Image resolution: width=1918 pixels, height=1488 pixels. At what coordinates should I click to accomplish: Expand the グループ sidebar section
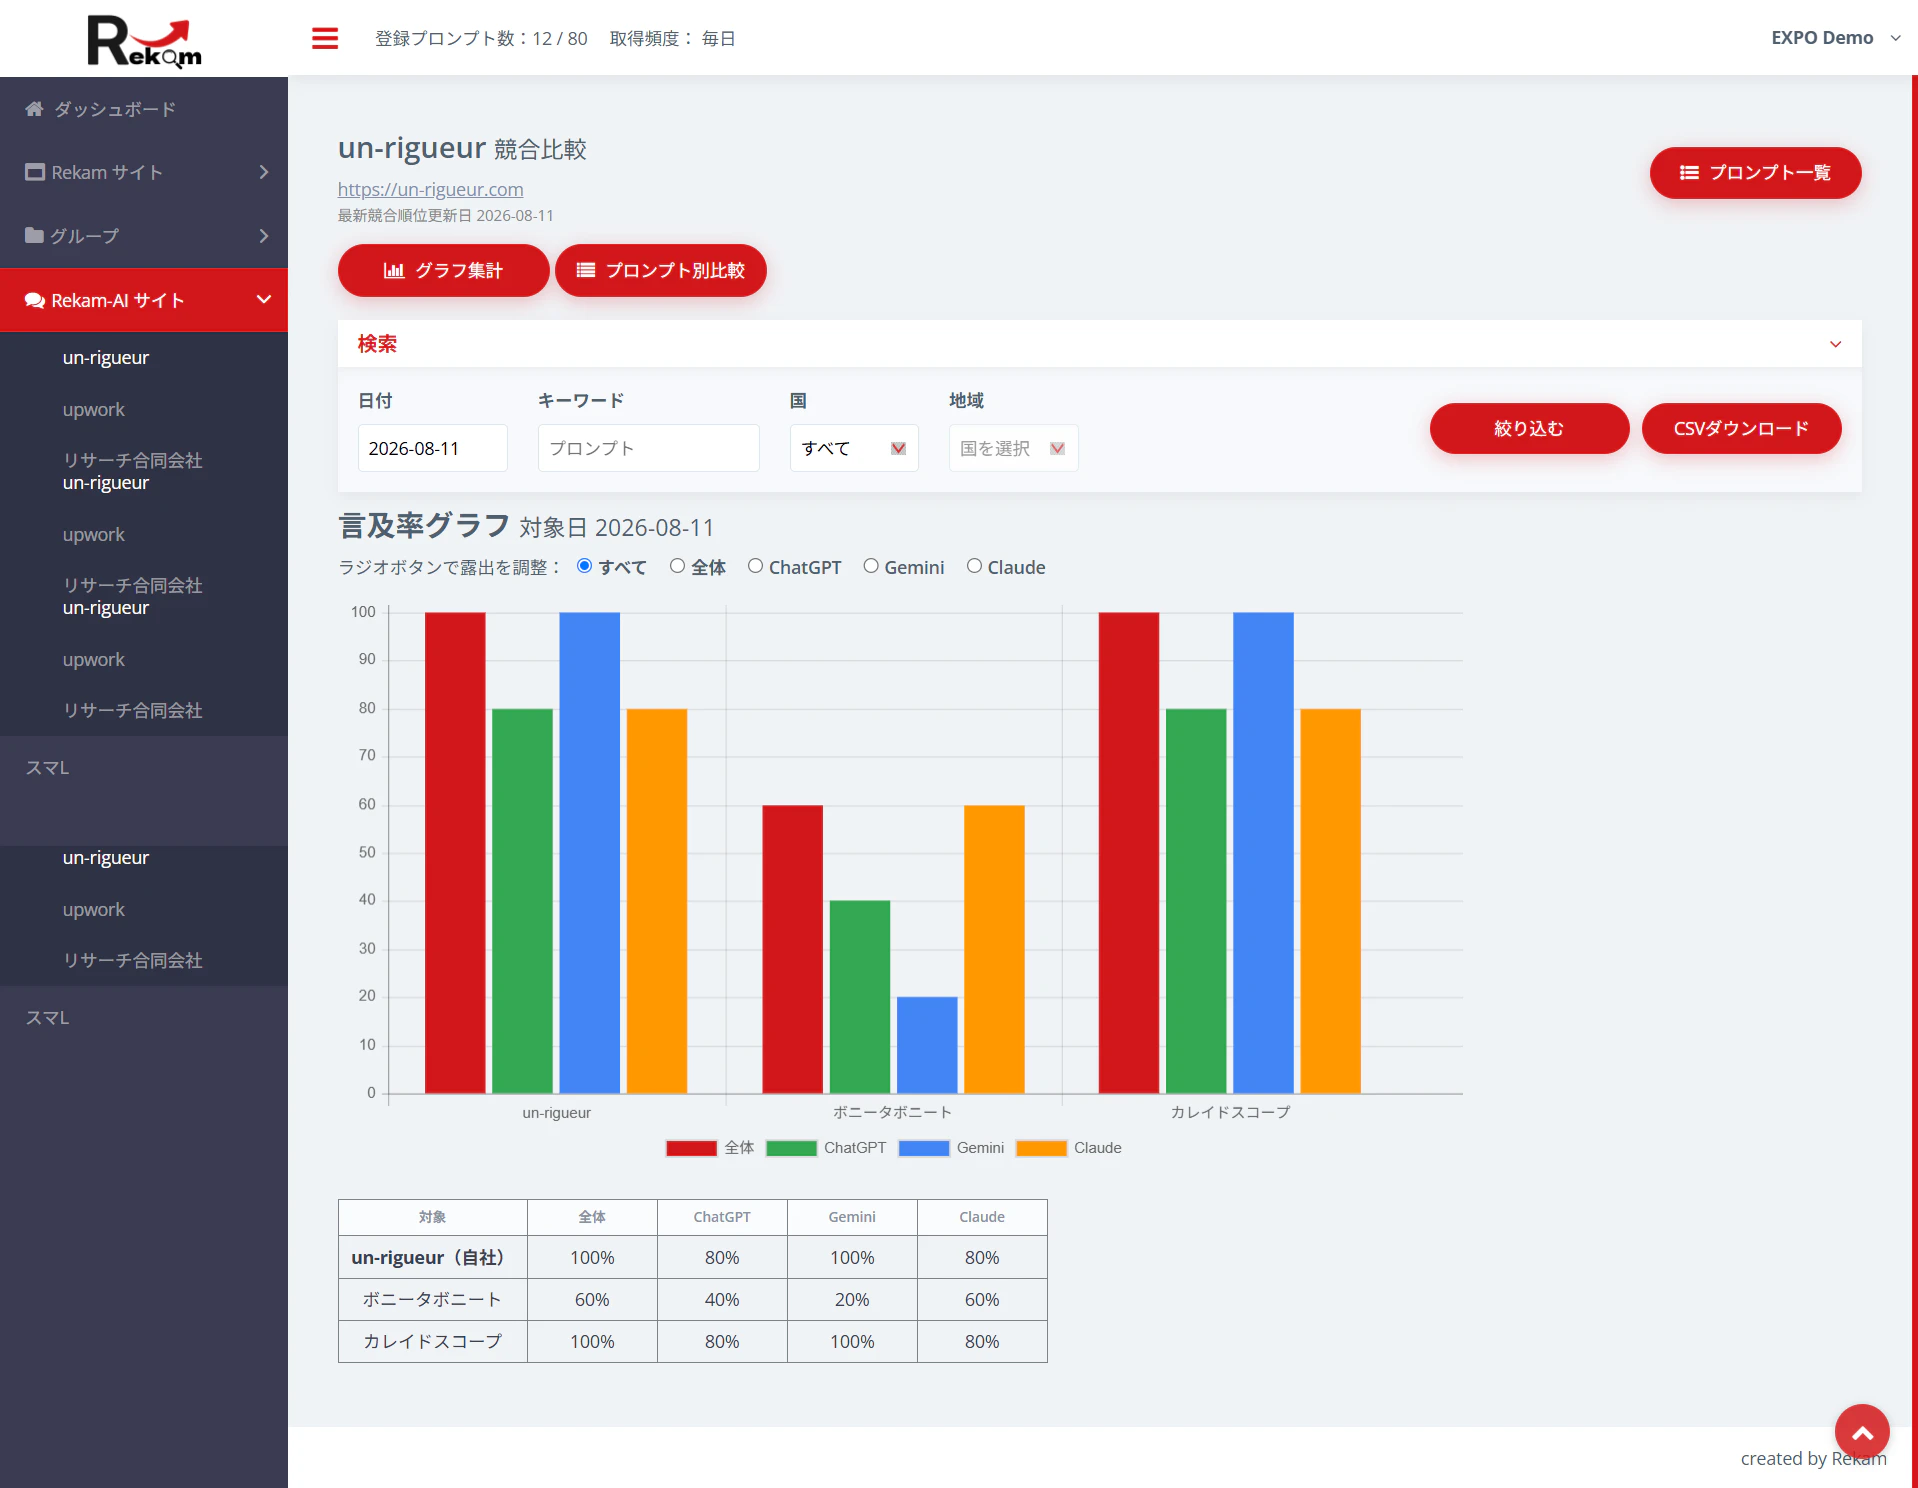[x=144, y=236]
